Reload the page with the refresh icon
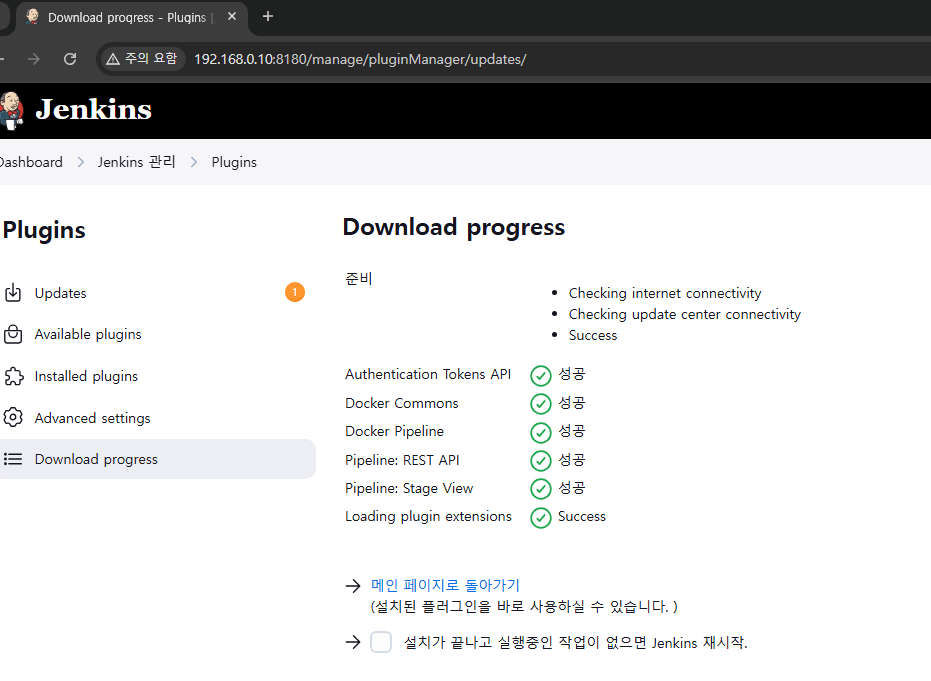Image resolution: width=931 pixels, height=681 pixels. click(x=70, y=59)
